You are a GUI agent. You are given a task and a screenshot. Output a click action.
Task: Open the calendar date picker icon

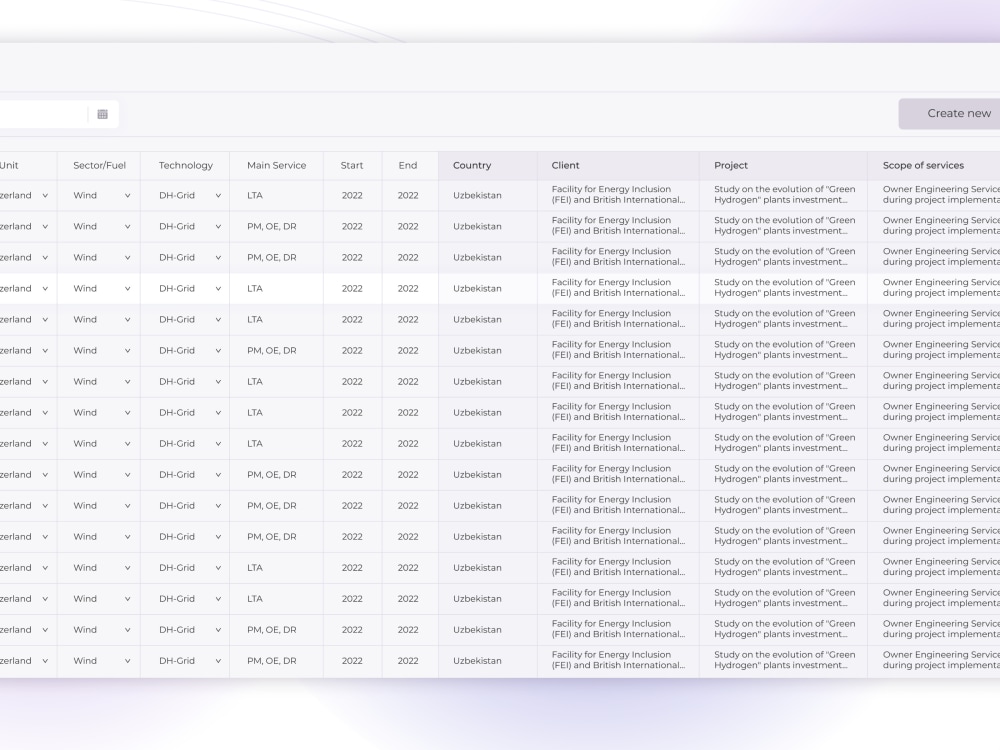[x=102, y=113]
